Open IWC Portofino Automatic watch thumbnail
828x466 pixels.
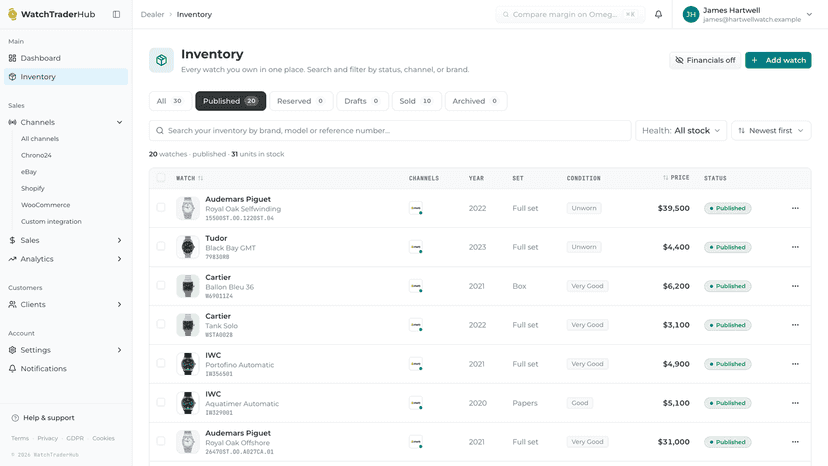coord(187,364)
